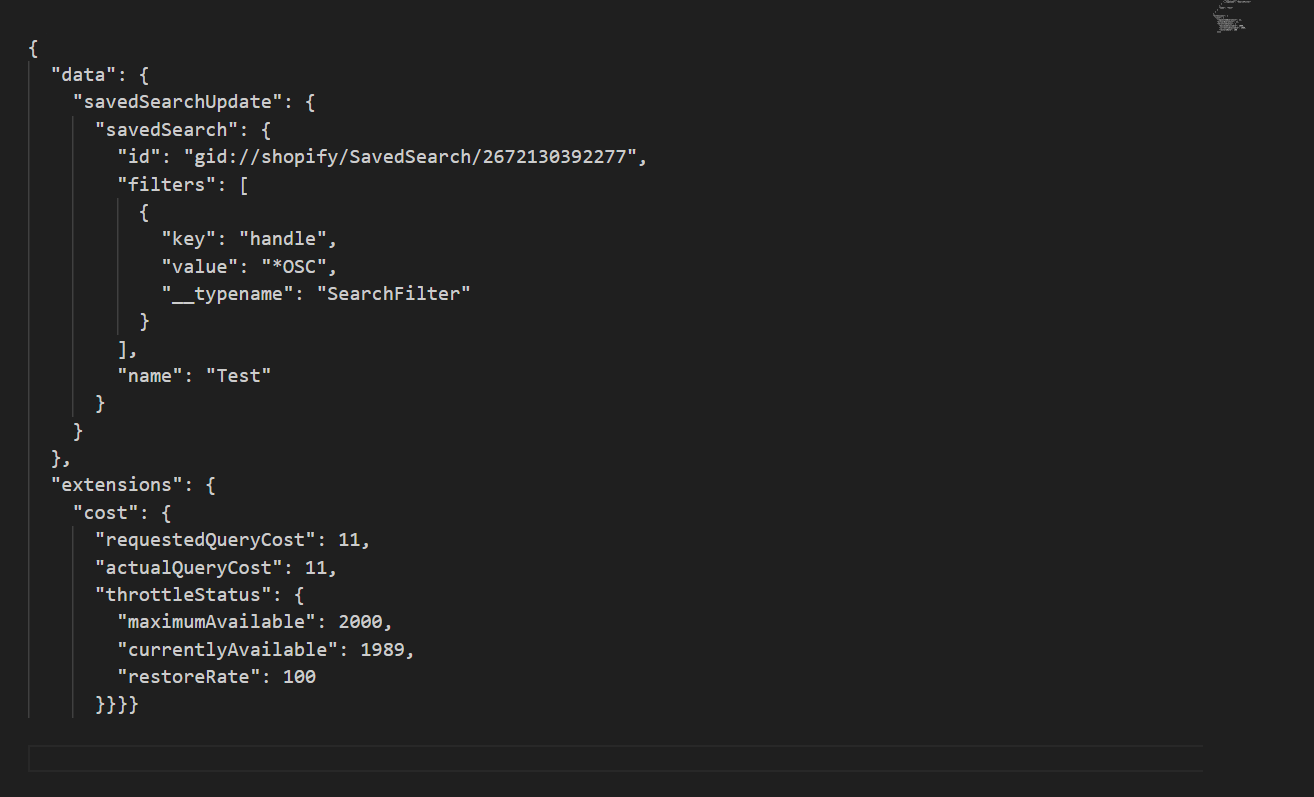Click the "data" key in the JSON
1314x797 pixels.
[84, 75]
